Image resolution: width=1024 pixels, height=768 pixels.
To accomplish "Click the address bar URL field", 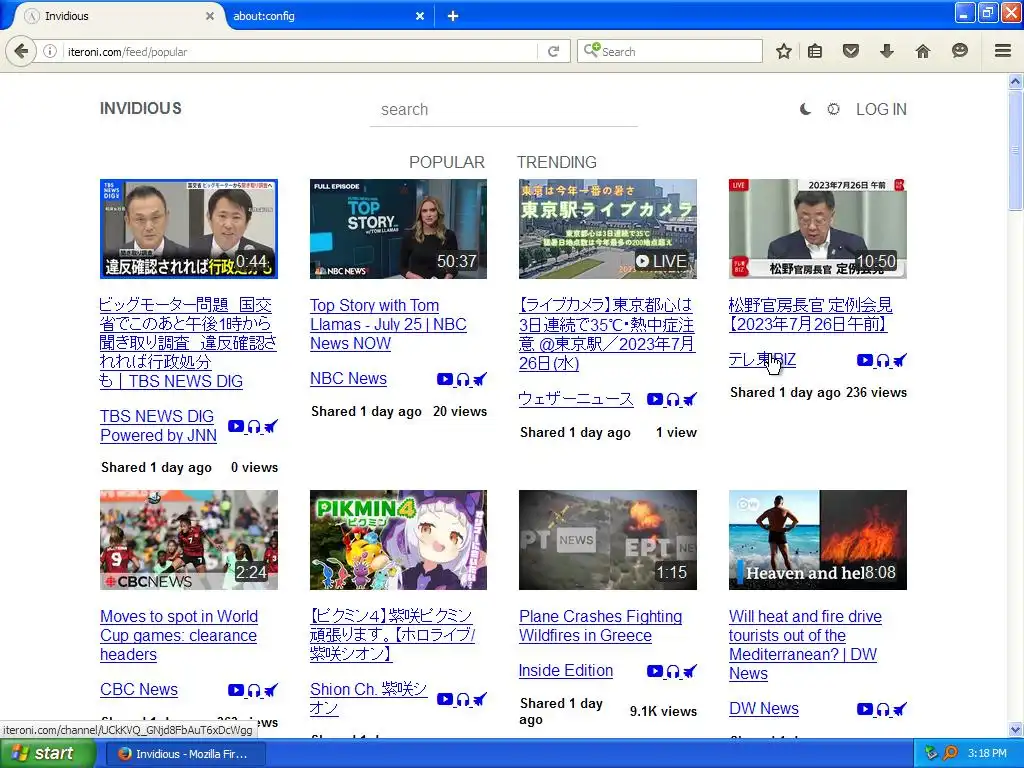I will (300, 51).
